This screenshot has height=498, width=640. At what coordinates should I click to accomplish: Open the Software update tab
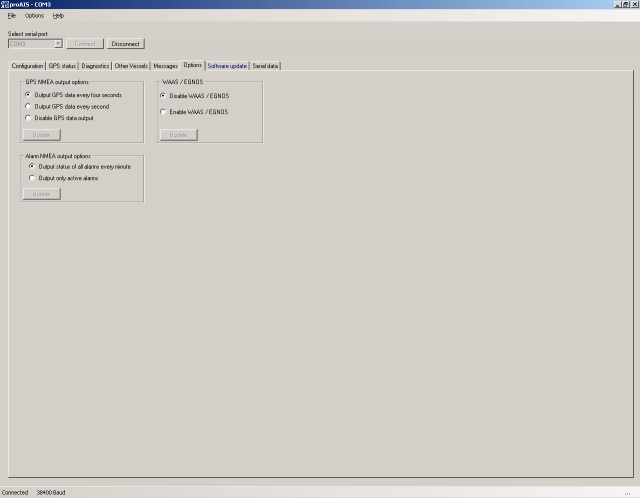click(227, 66)
